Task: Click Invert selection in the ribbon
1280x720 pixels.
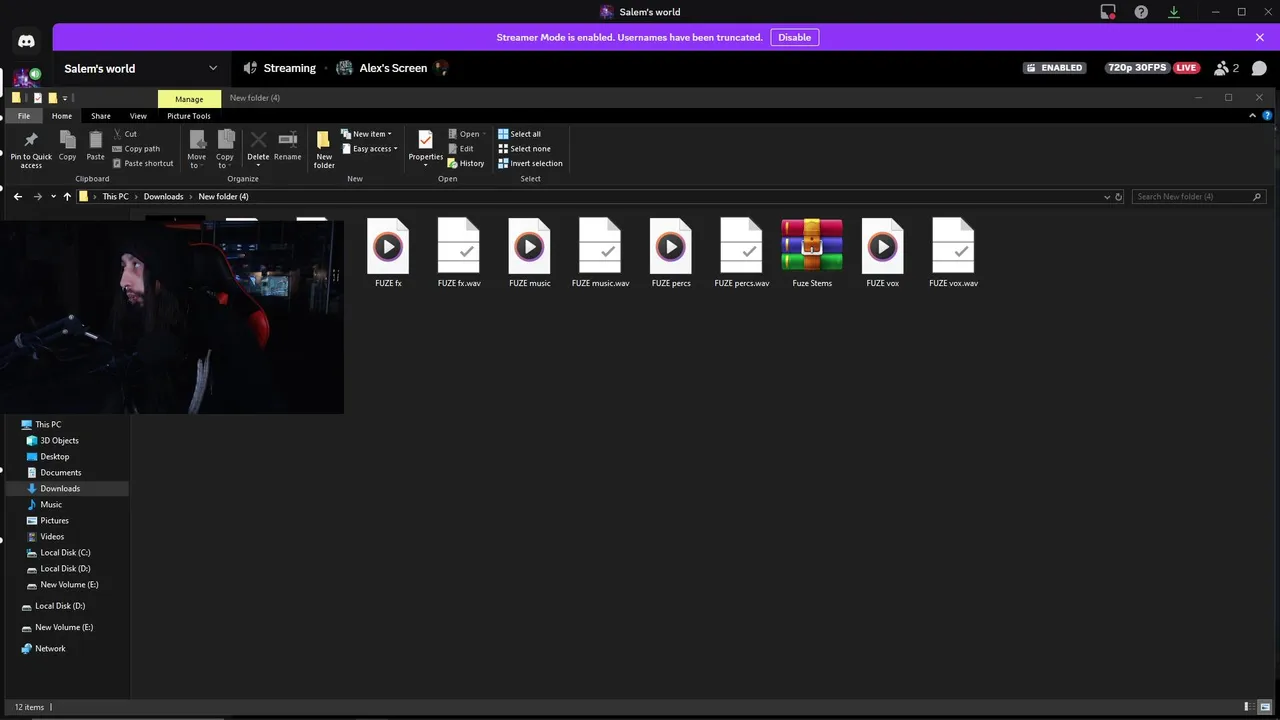Action: (x=531, y=163)
